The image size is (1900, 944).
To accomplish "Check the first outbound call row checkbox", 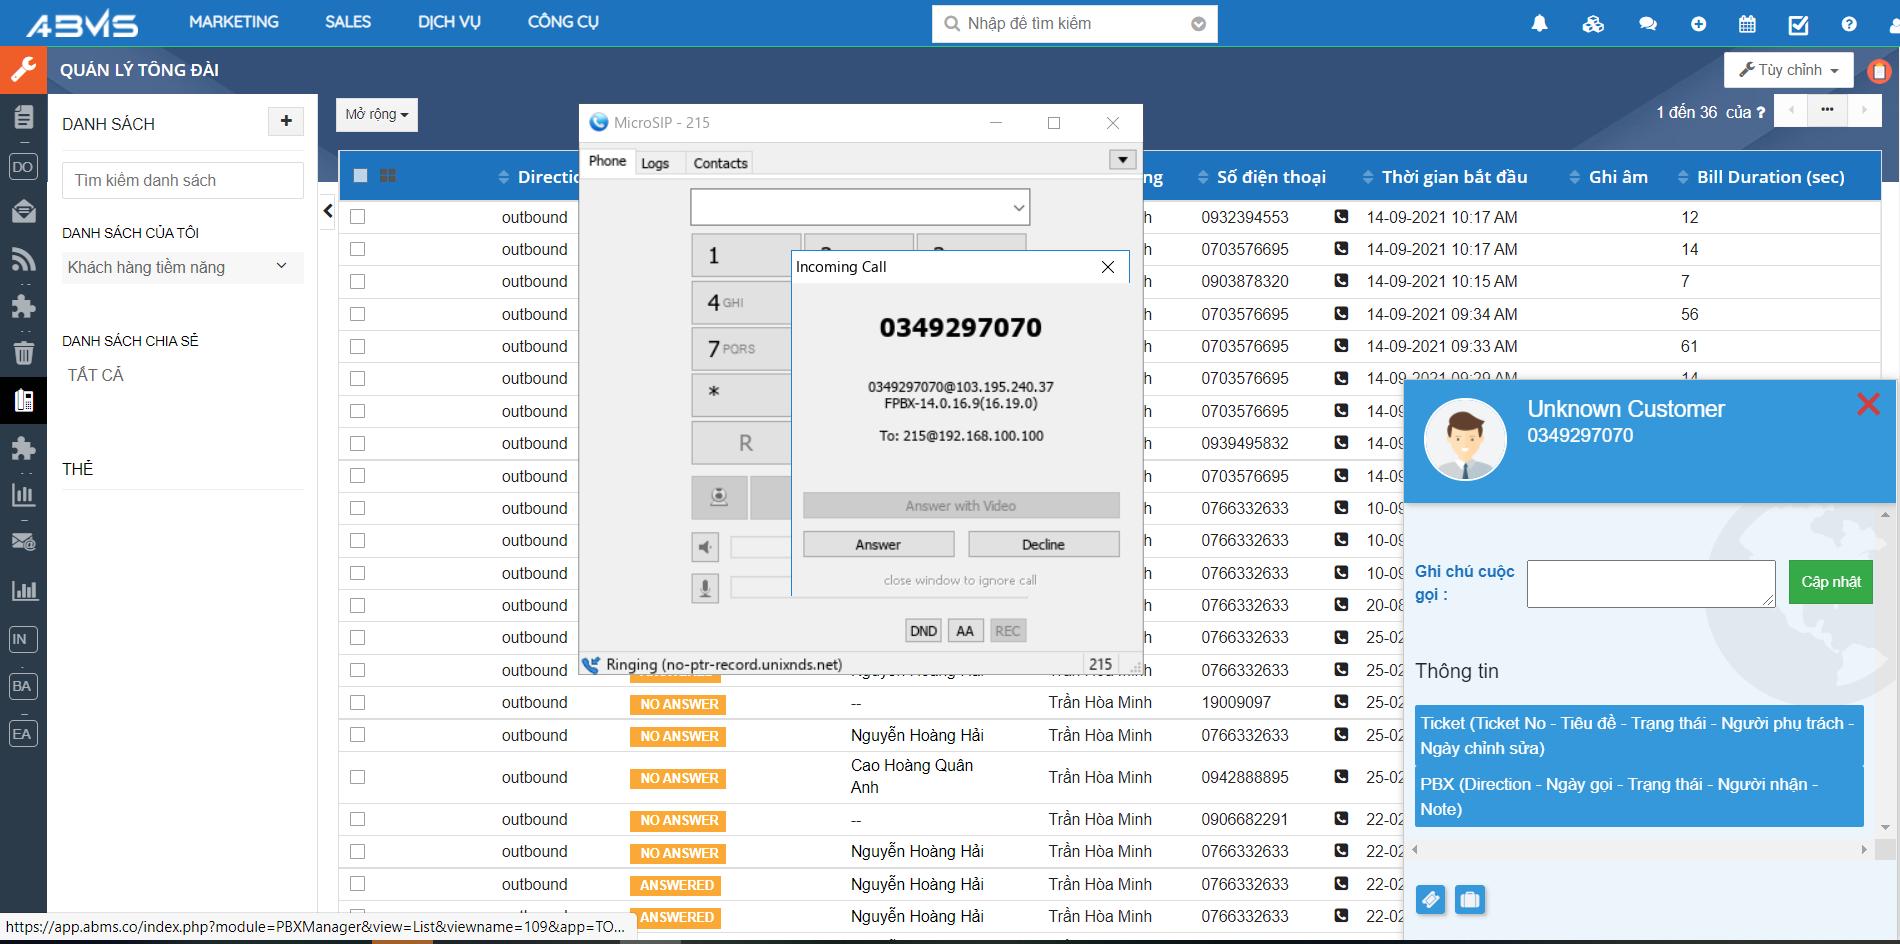I will coord(358,217).
